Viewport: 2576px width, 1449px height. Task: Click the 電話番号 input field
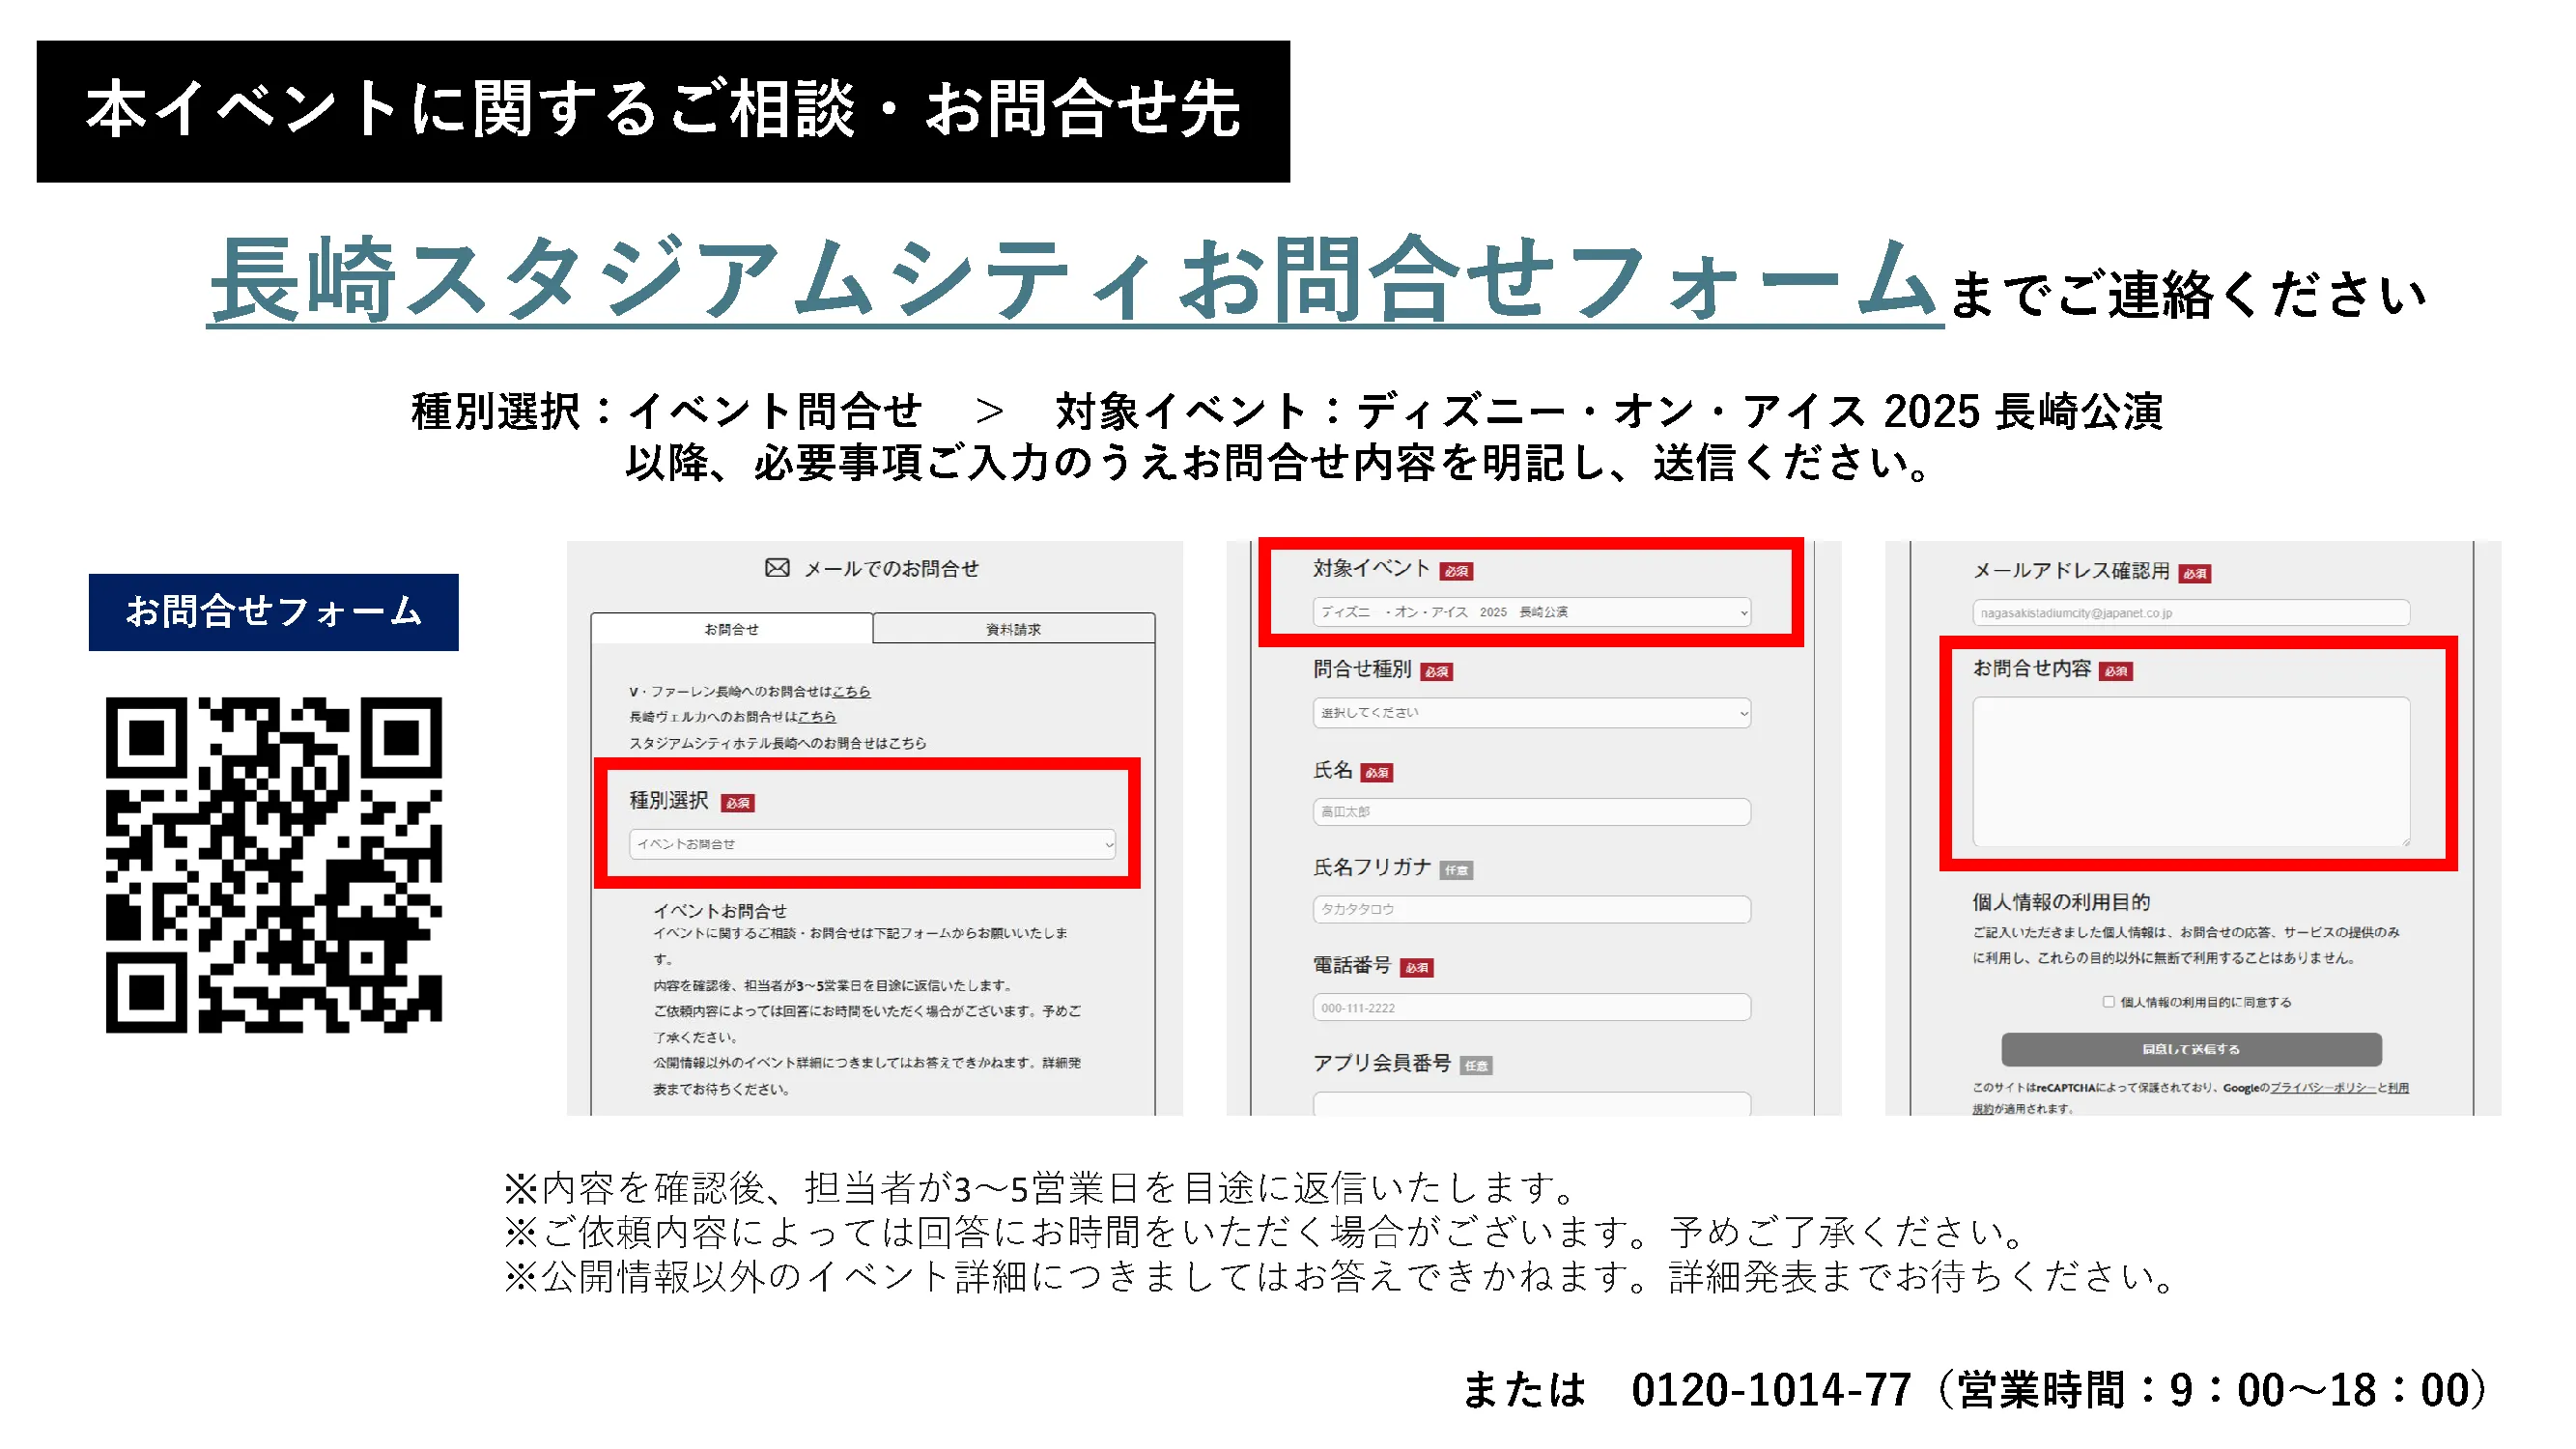(x=1531, y=1008)
